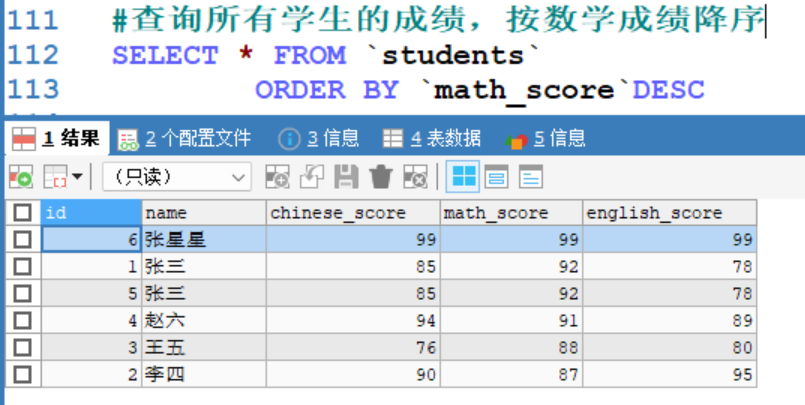Click the chinese_score cell with value 76
This screenshot has height=405, width=805.
coord(353,348)
